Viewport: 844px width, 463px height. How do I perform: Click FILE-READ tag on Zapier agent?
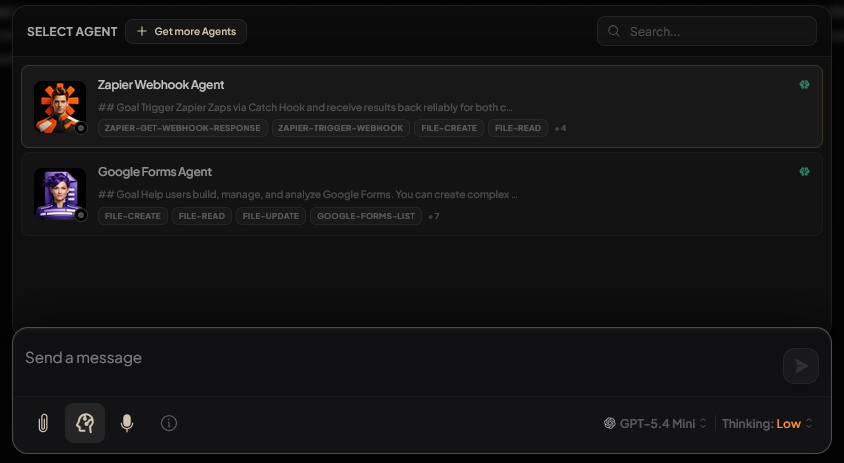tap(518, 128)
